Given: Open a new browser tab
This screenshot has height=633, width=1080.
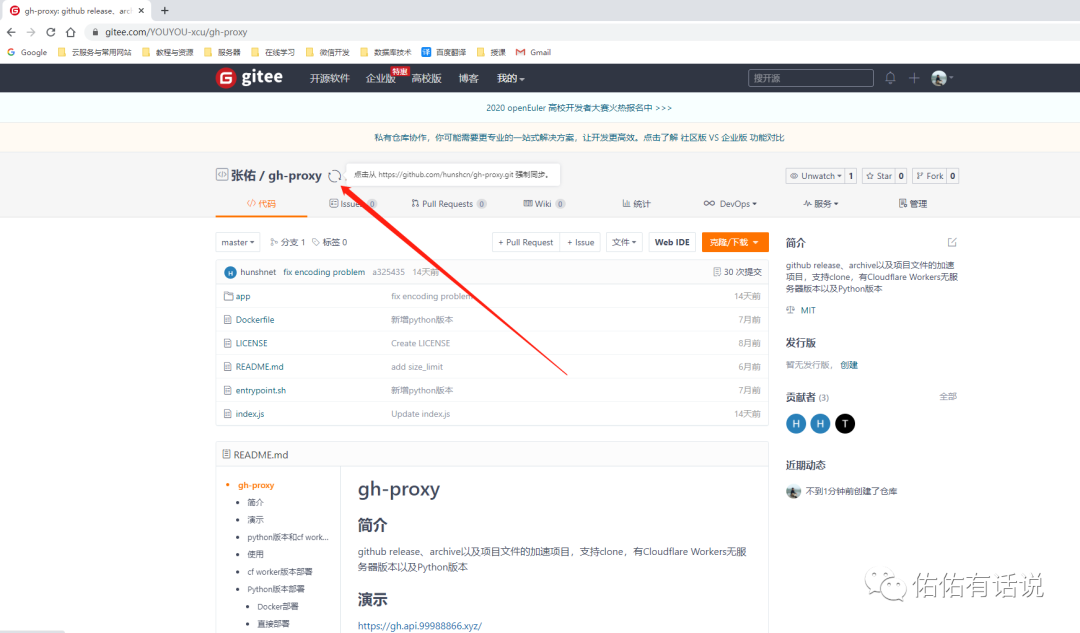Looking at the screenshot, I should (x=165, y=10).
